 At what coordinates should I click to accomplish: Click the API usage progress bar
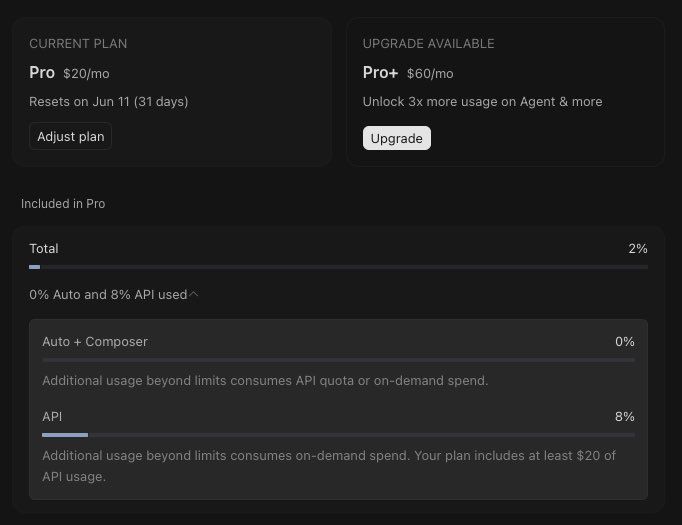pos(338,435)
